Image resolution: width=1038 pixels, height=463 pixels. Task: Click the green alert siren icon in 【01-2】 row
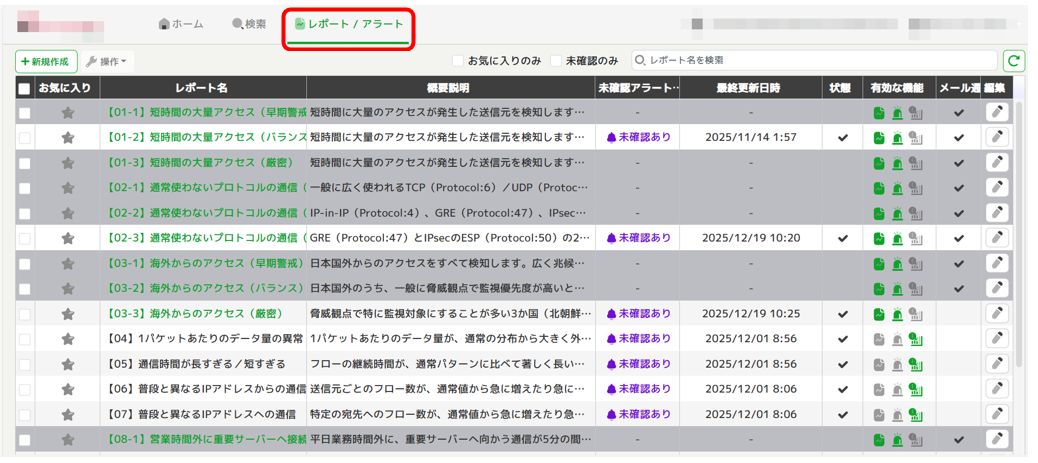click(898, 138)
